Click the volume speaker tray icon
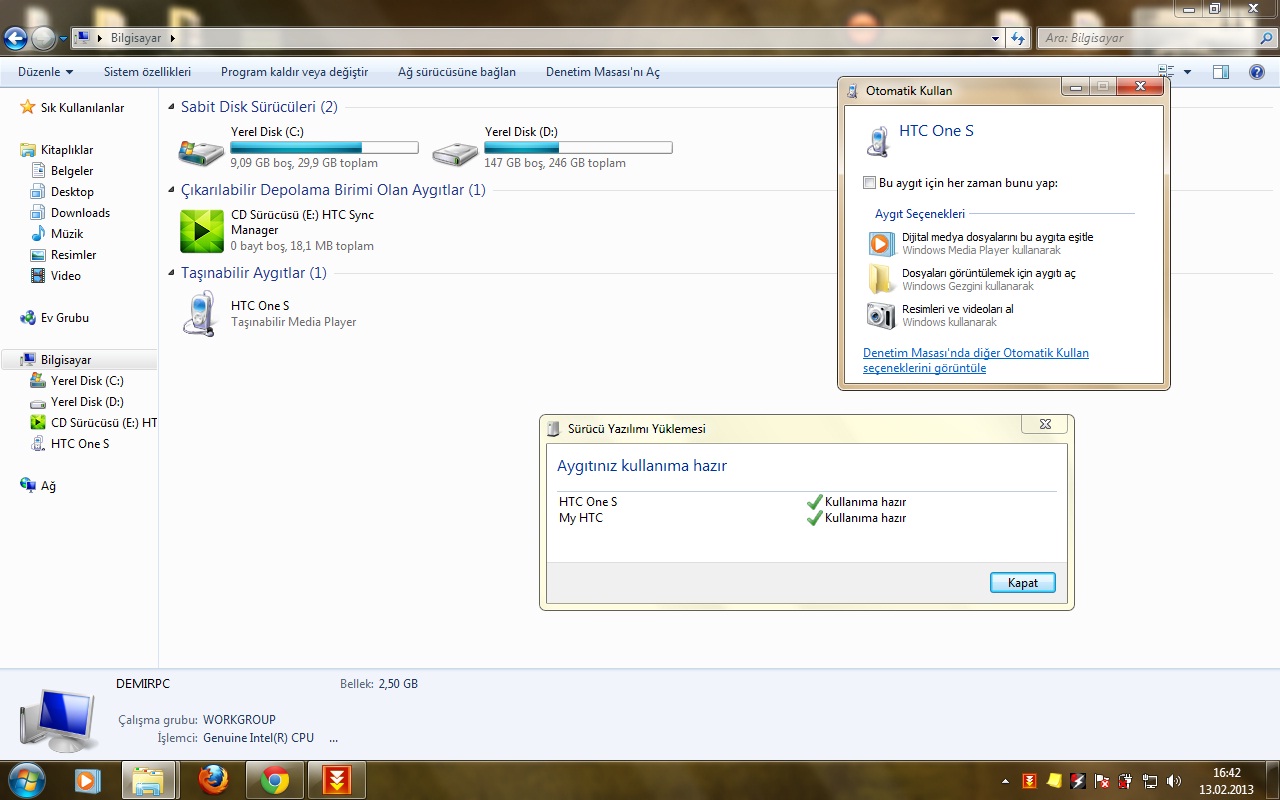Image resolution: width=1280 pixels, height=800 pixels. pos(1173,780)
